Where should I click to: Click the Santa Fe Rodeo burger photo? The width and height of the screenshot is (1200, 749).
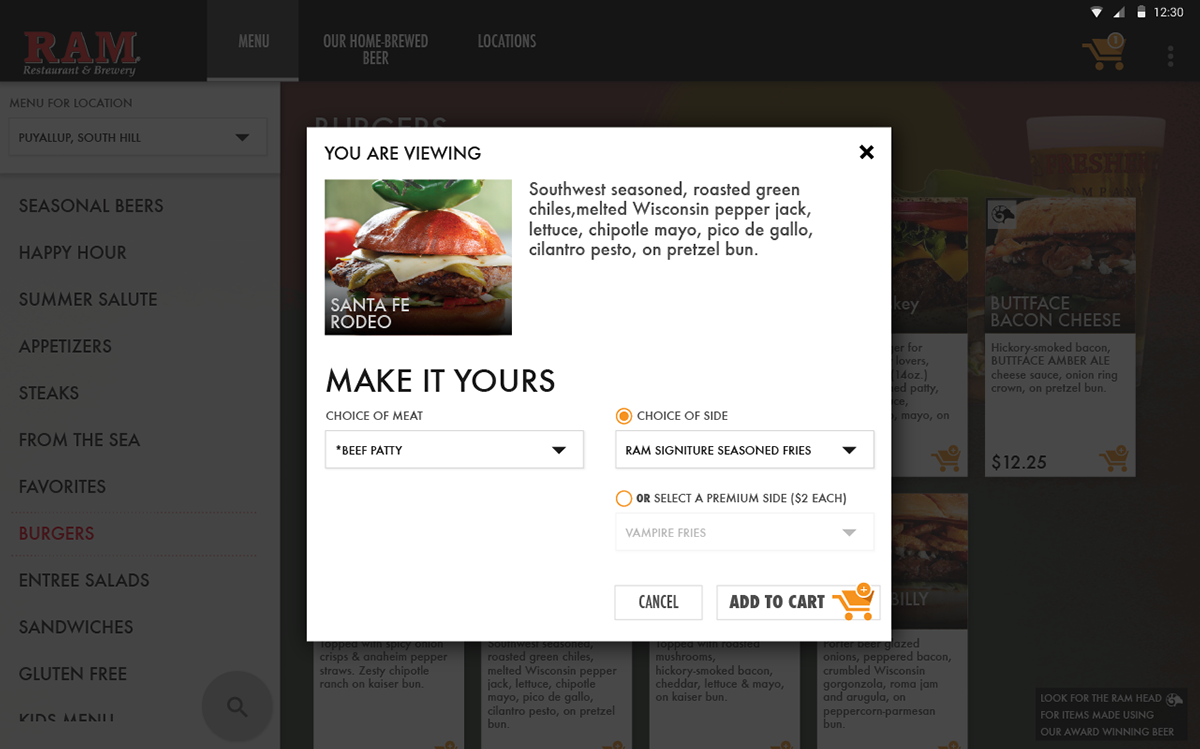pyautogui.click(x=418, y=257)
